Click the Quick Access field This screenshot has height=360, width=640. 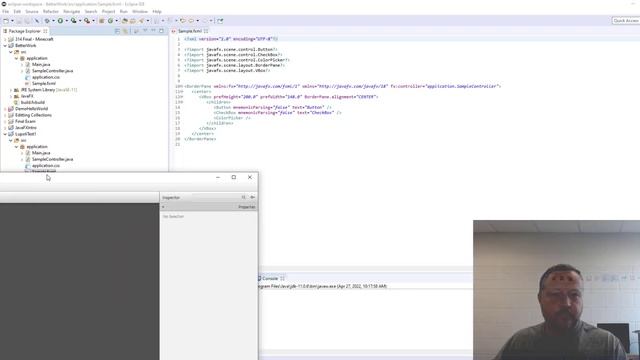(626, 20)
